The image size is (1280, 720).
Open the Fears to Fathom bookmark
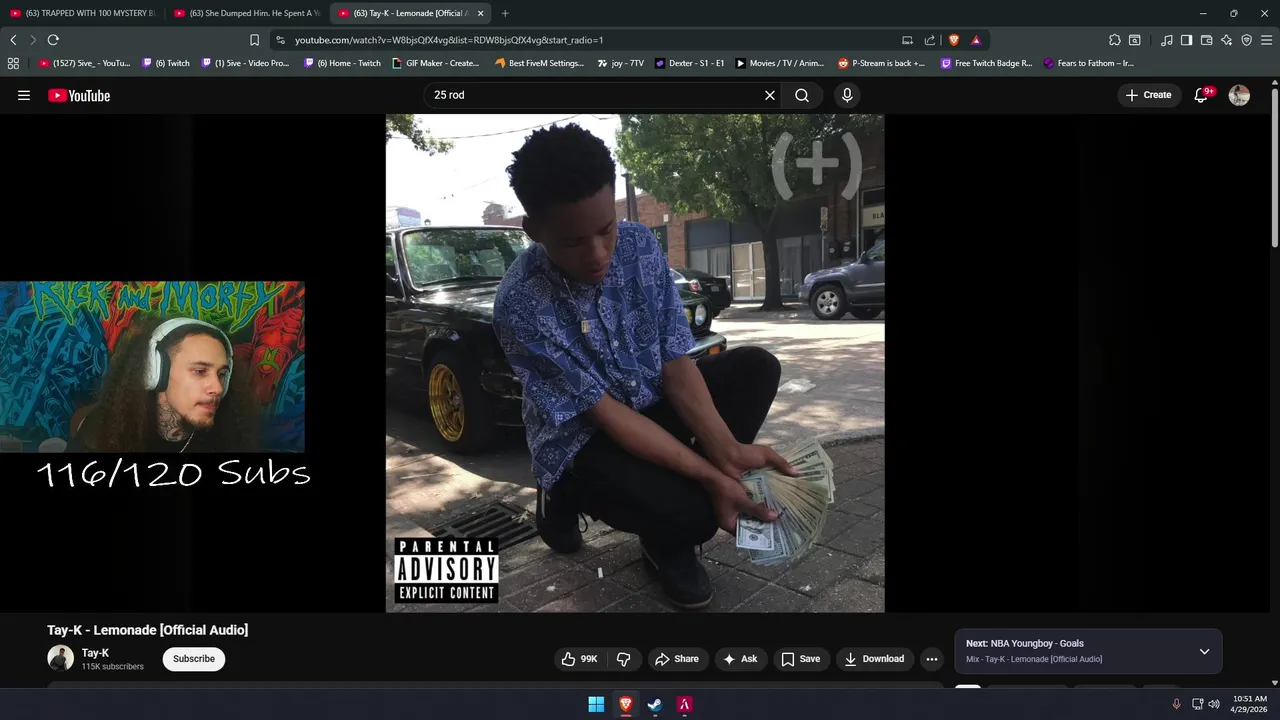pyautogui.click(x=1089, y=63)
